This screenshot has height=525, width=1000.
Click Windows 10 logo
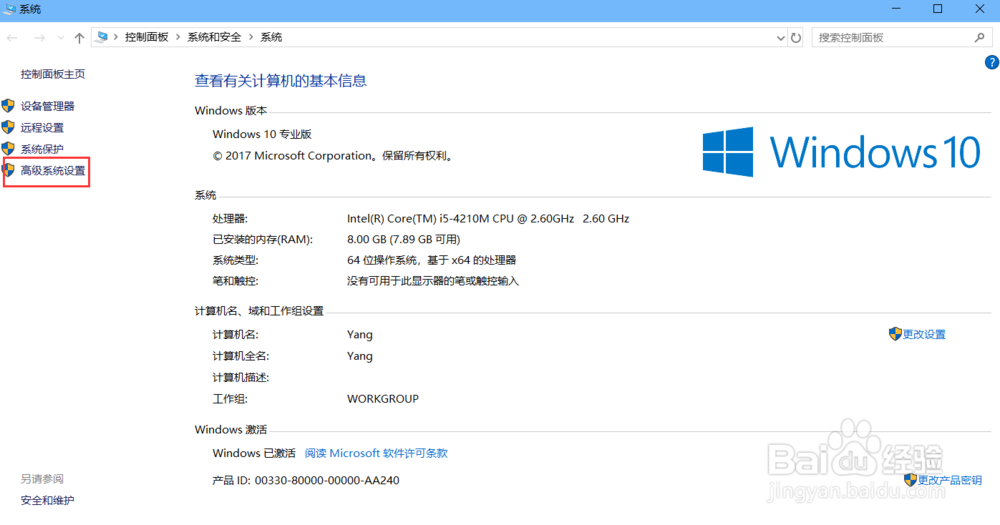pyautogui.click(x=841, y=152)
